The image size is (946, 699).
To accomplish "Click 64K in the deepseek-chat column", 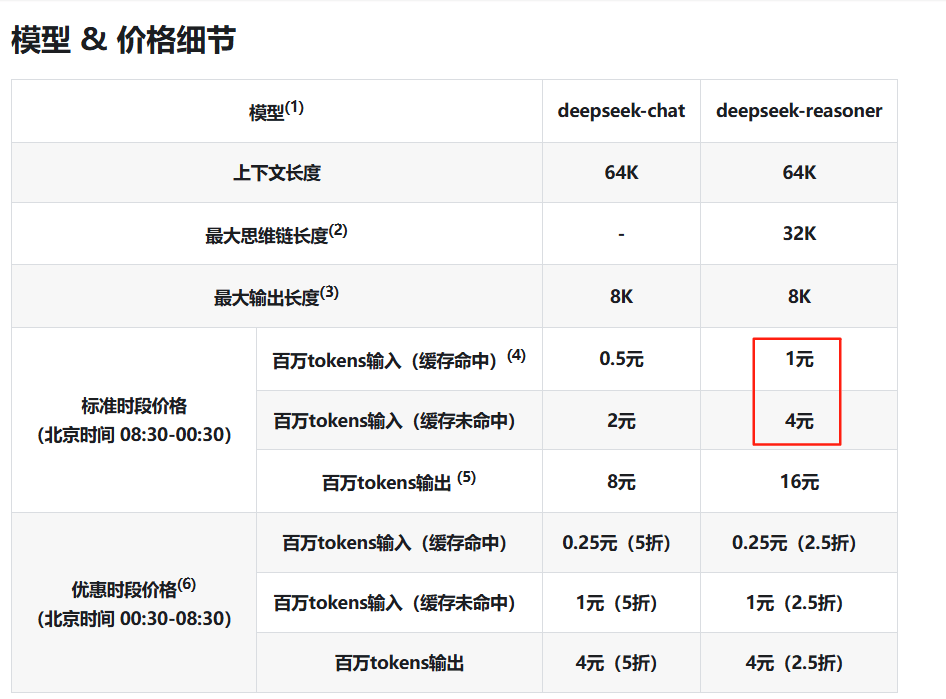I will click(621, 173).
